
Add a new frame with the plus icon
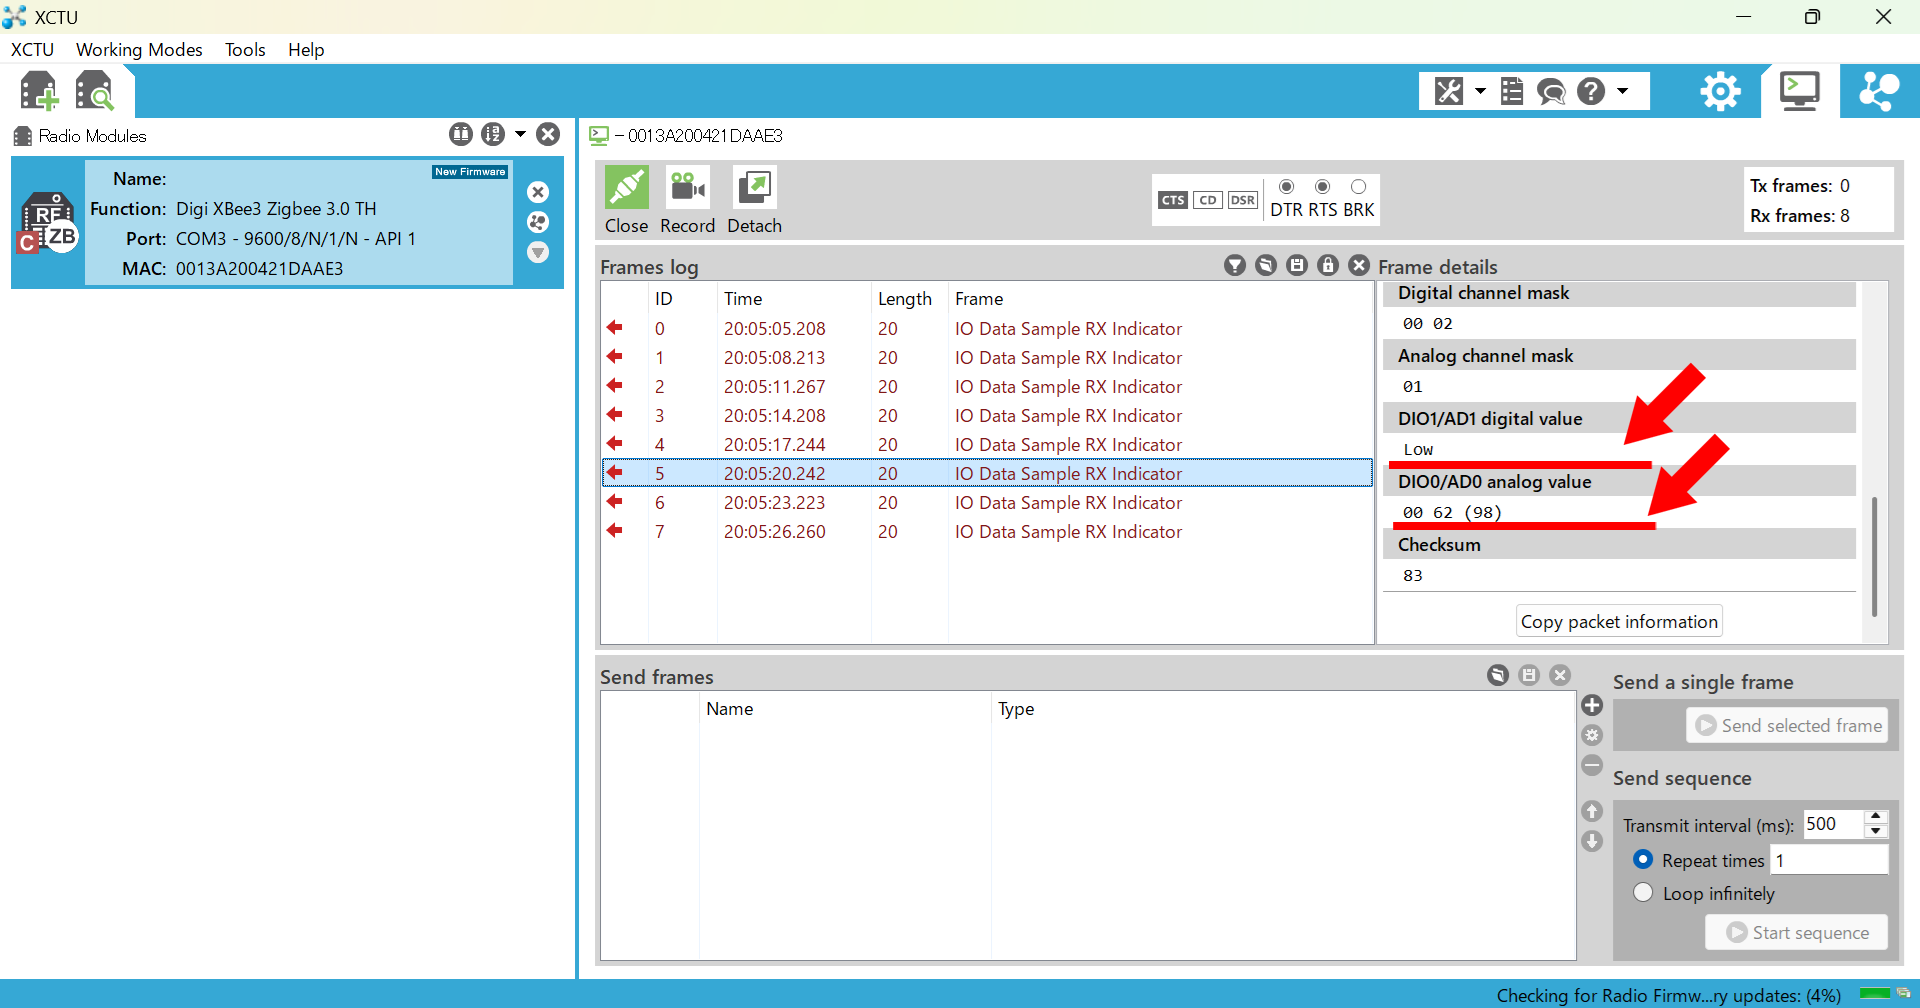coord(1593,705)
